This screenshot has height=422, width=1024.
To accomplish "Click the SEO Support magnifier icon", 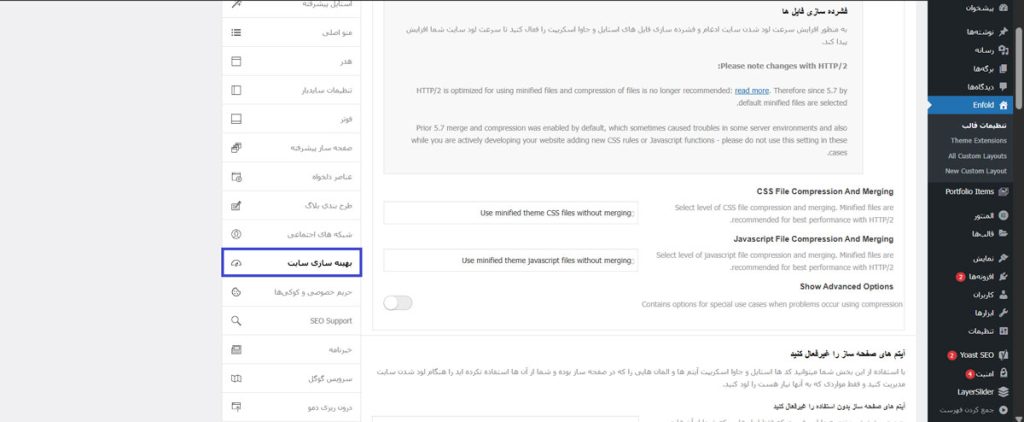I will point(236,321).
